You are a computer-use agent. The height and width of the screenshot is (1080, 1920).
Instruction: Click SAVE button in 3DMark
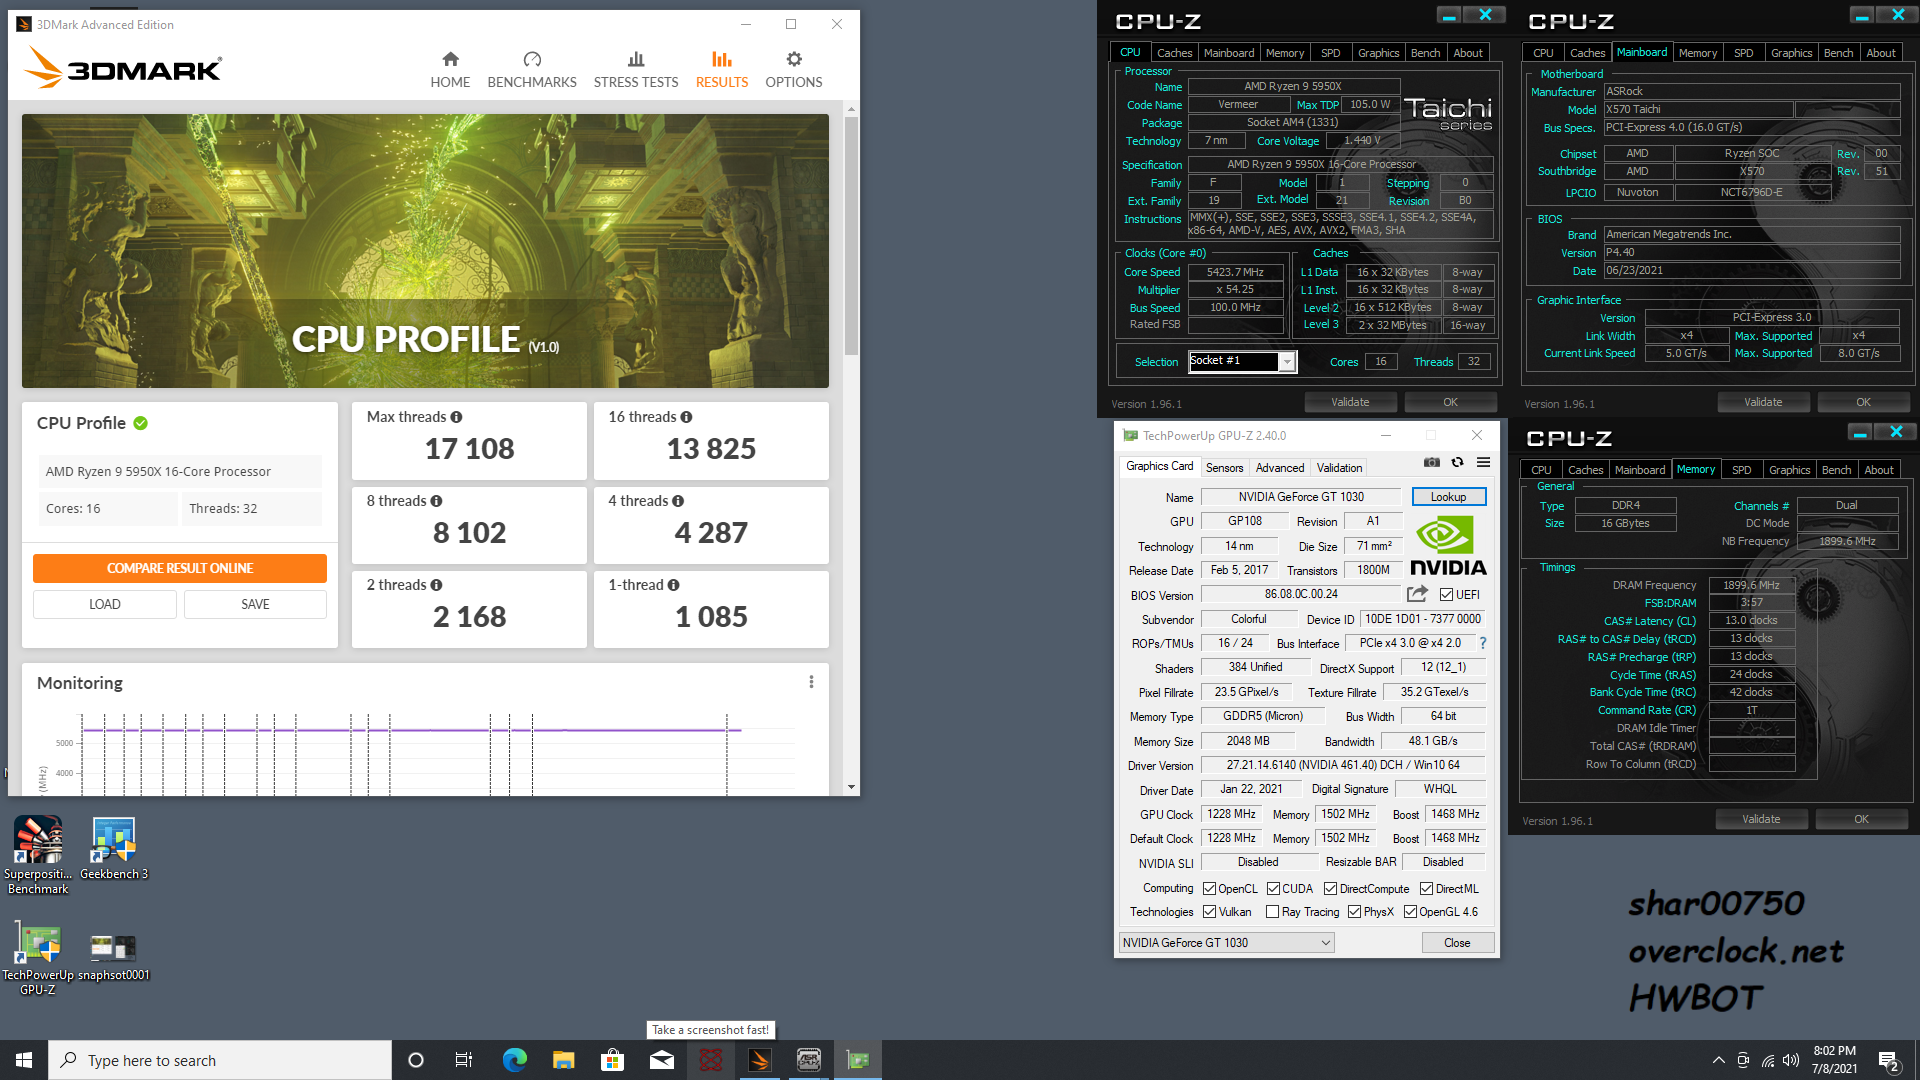click(x=255, y=604)
